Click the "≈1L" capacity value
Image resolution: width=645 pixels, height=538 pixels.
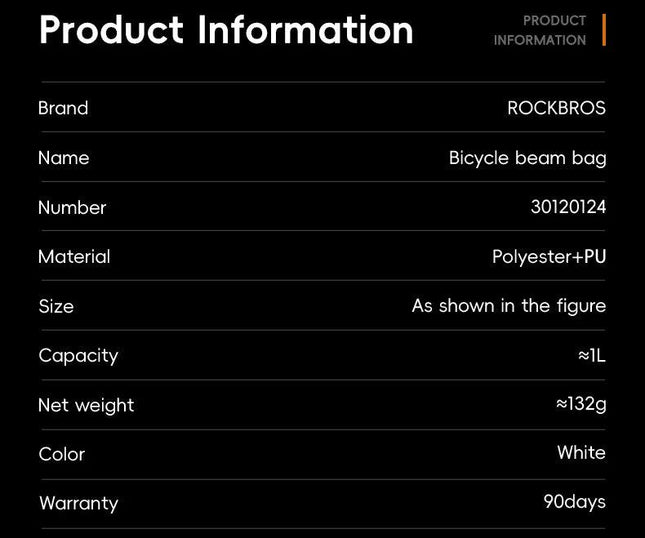point(592,356)
